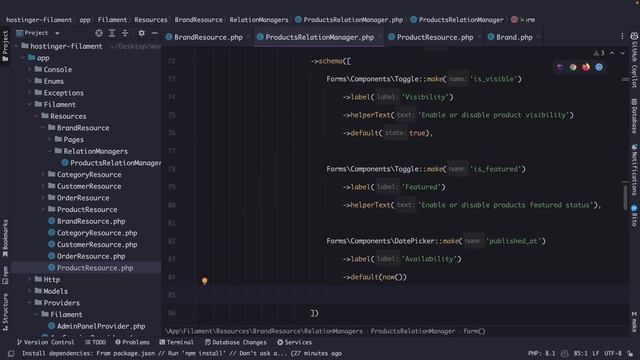The image size is (640, 360).
Task: Click the select opened file target icon
Action: (x=99, y=33)
